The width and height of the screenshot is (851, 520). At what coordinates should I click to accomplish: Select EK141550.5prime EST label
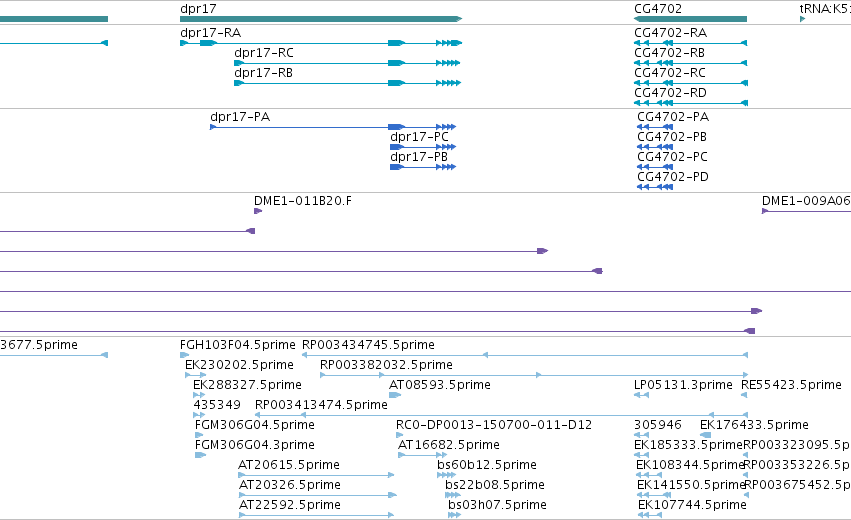(691, 485)
